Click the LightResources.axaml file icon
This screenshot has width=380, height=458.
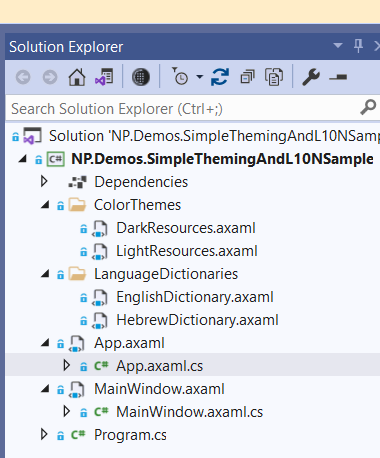tap(100, 252)
